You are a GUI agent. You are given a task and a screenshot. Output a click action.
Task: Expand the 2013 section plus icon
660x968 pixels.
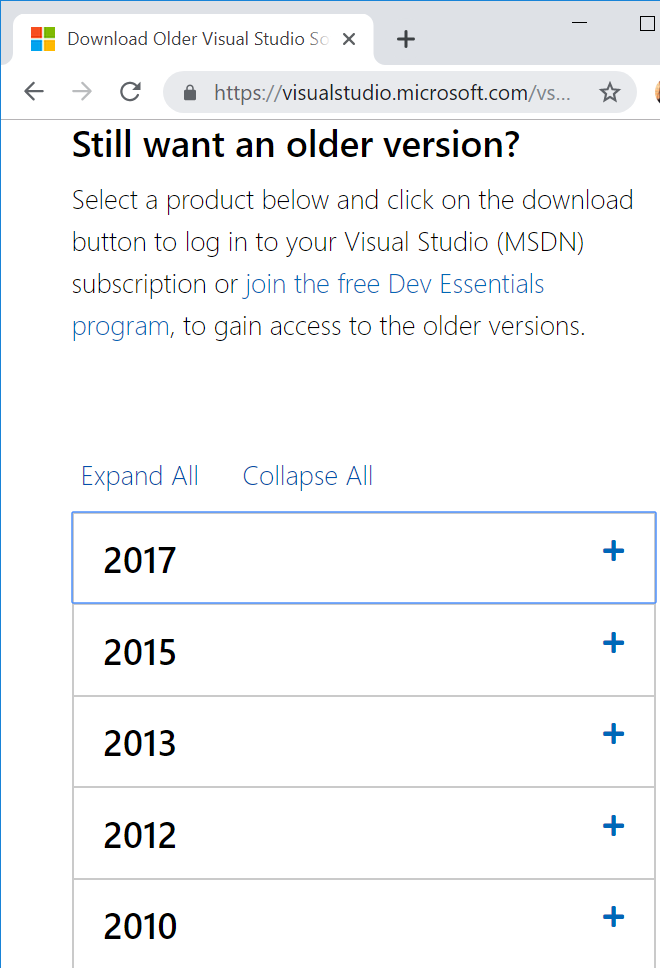(x=613, y=734)
